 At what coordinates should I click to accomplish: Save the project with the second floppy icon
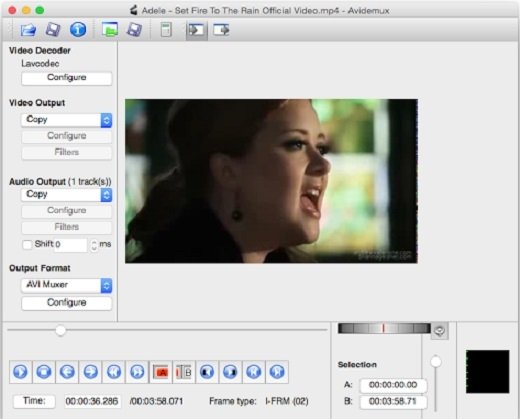[x=134, y=30]
